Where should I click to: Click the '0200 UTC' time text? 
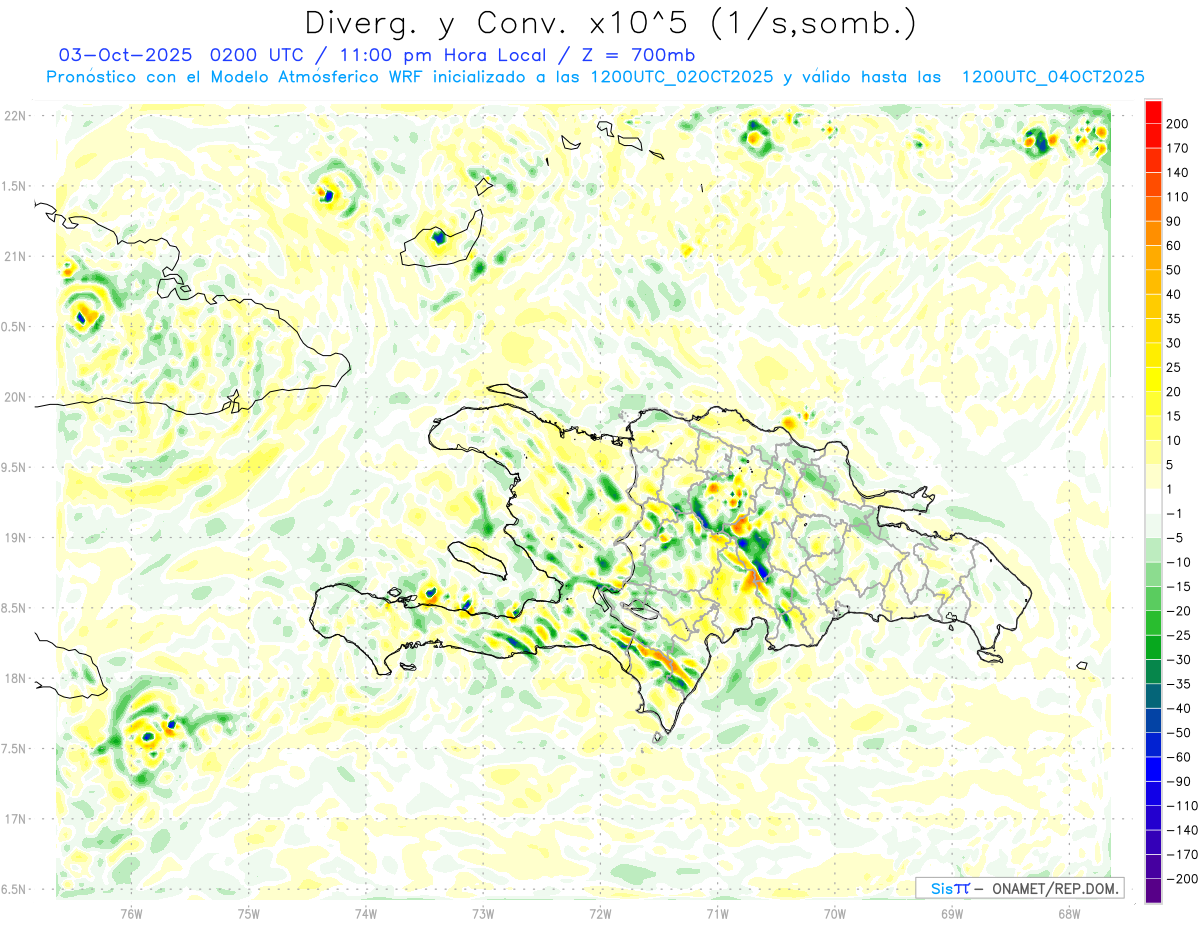point(257,55)
